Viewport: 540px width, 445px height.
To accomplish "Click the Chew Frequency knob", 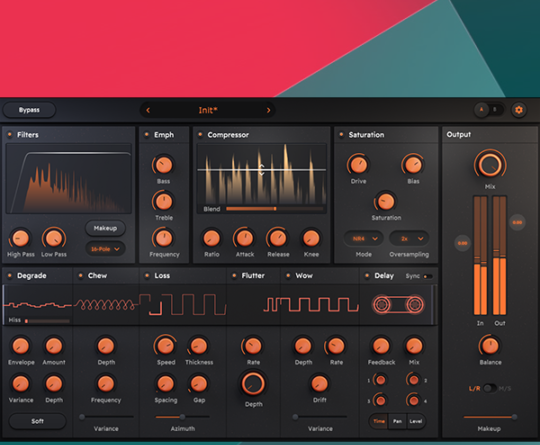I will (106, 384).
